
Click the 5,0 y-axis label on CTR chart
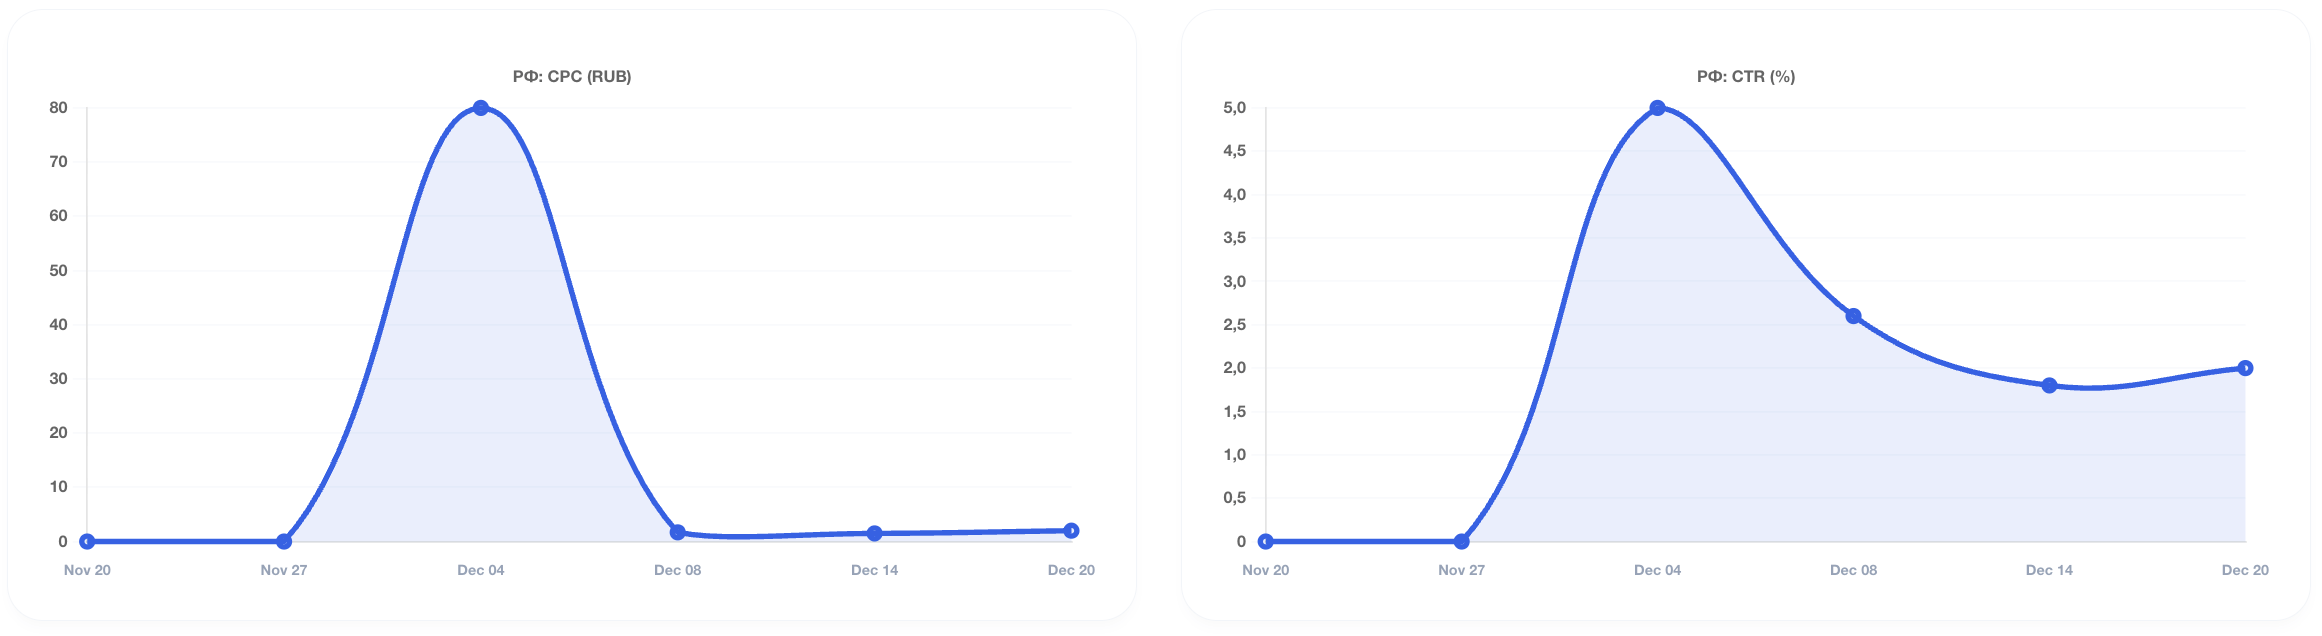click(1235, 108)
